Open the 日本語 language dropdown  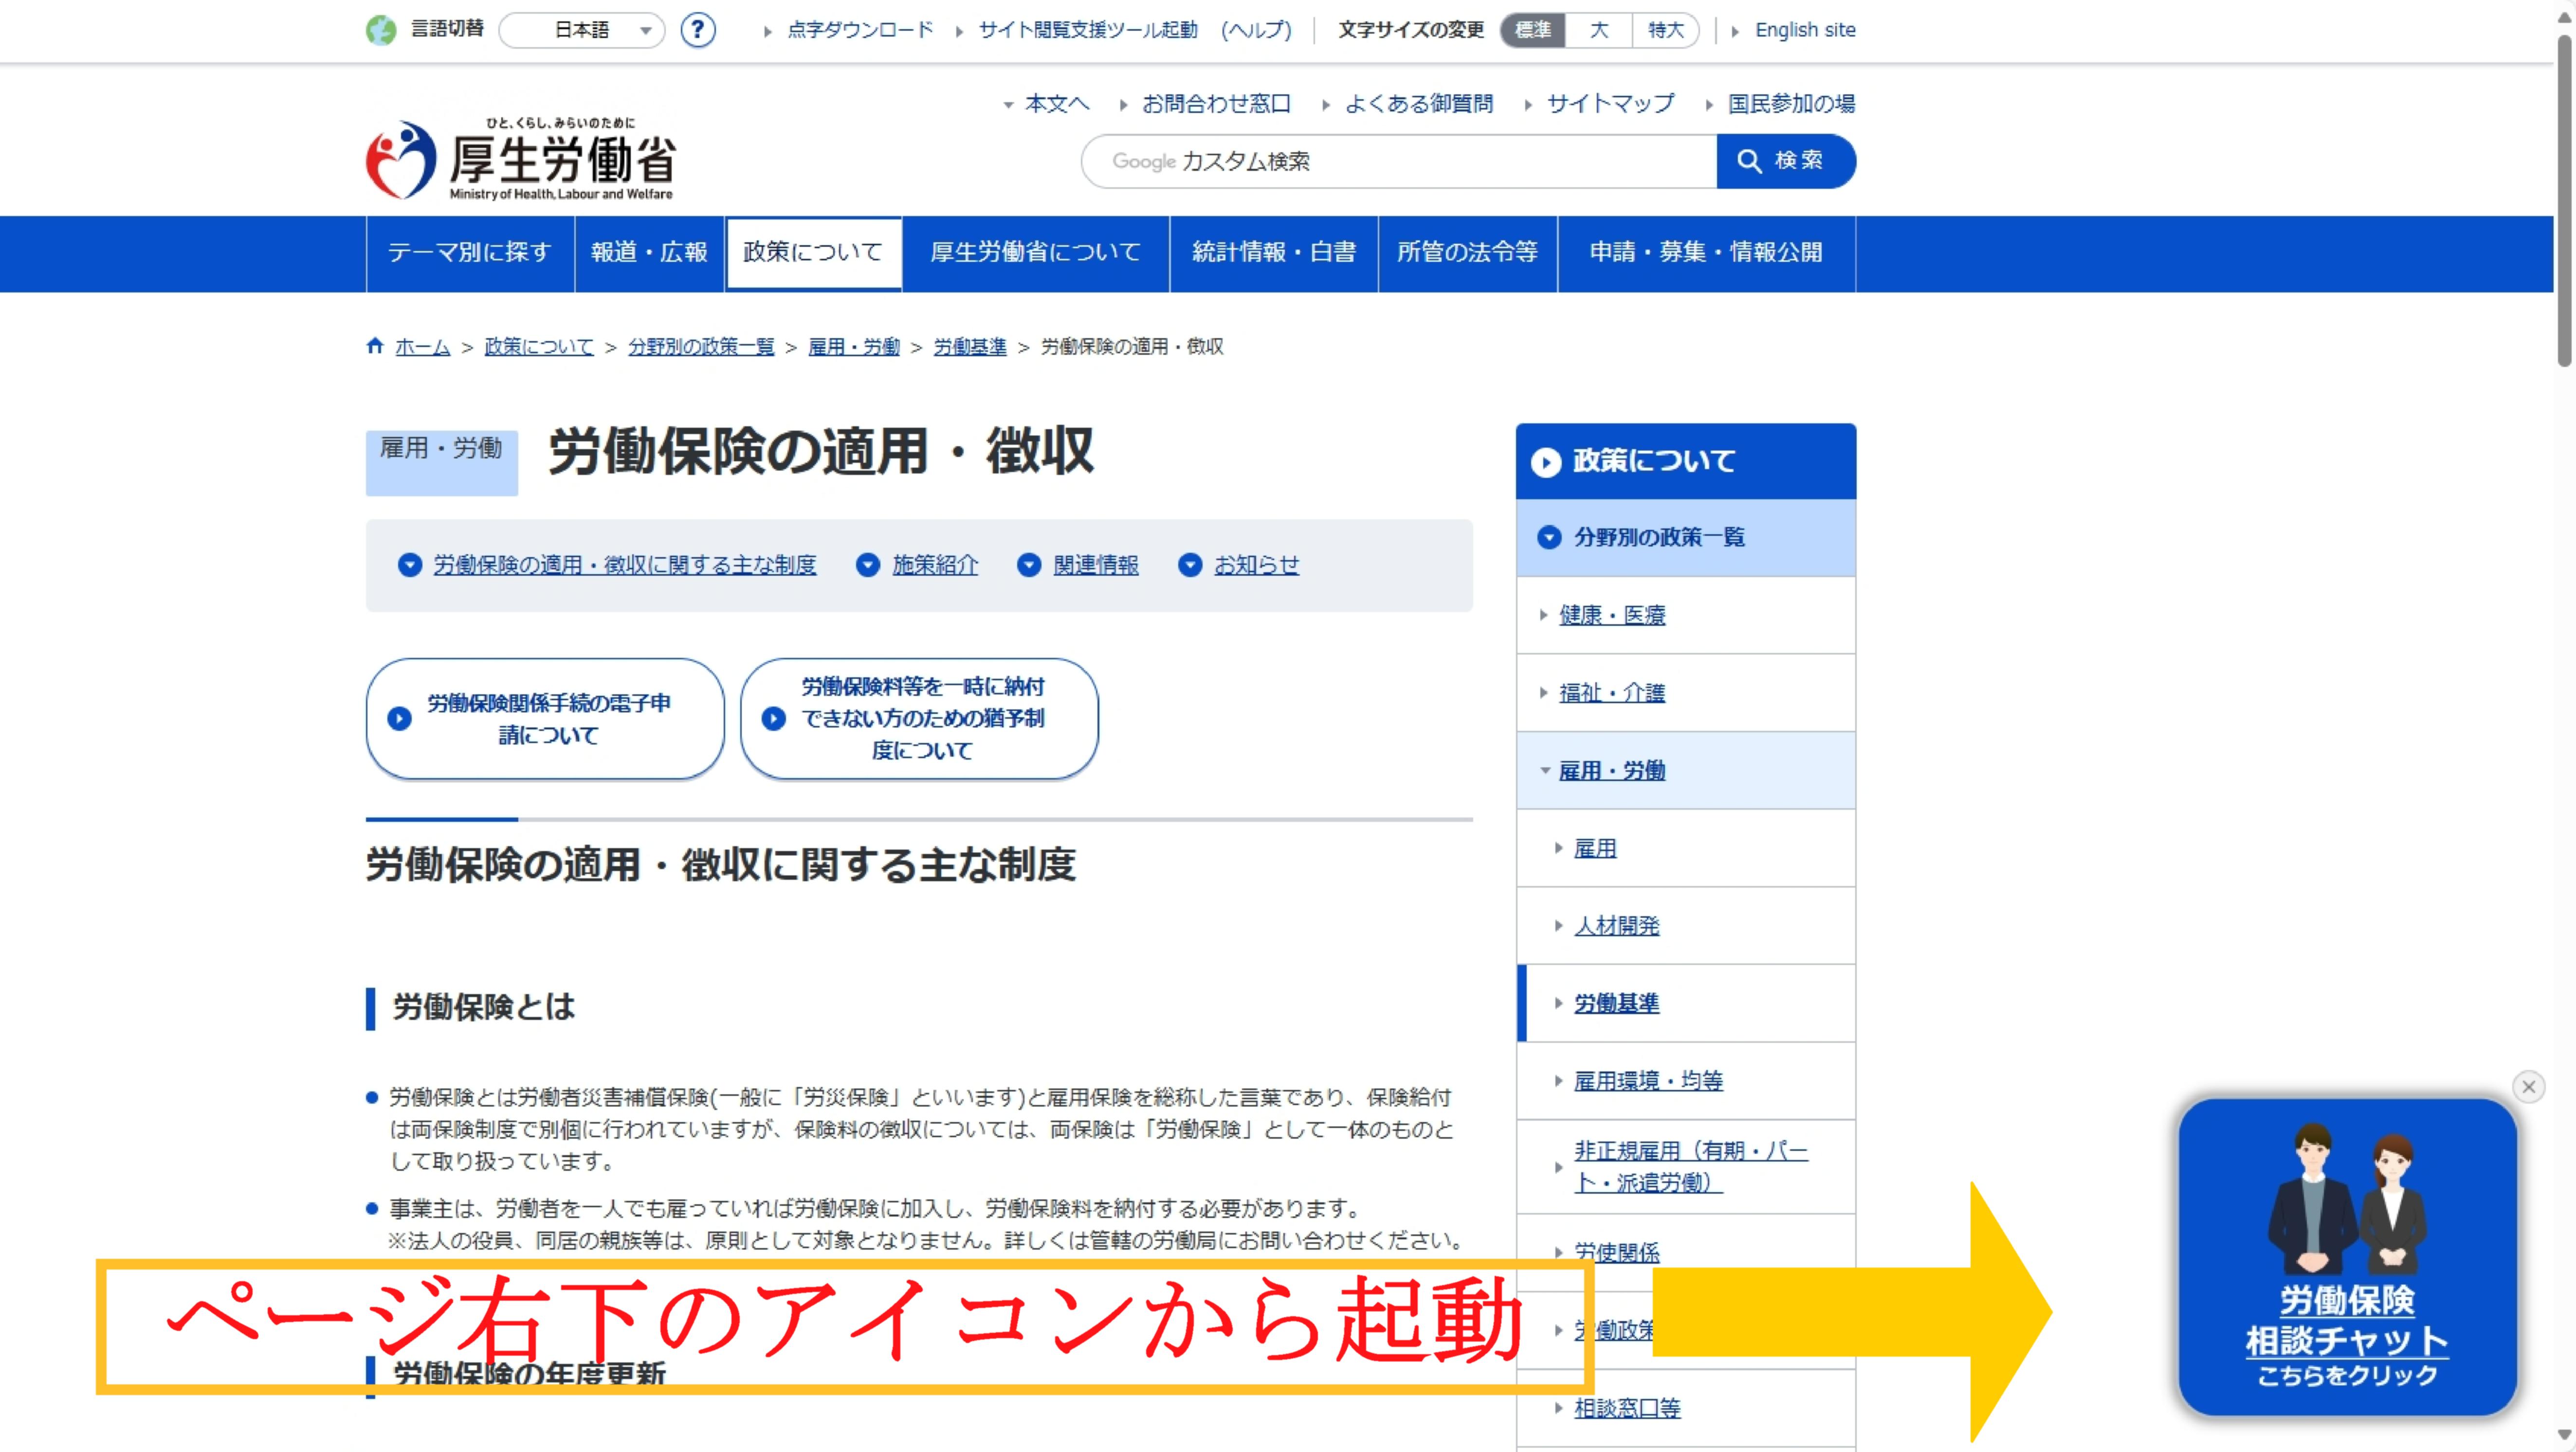tap(582, 30)
